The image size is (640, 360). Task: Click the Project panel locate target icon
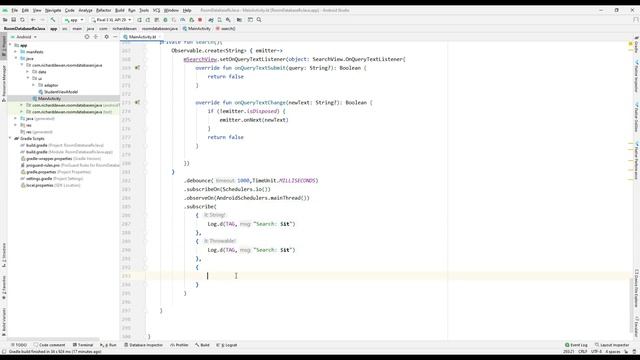[x=87, y=37]
